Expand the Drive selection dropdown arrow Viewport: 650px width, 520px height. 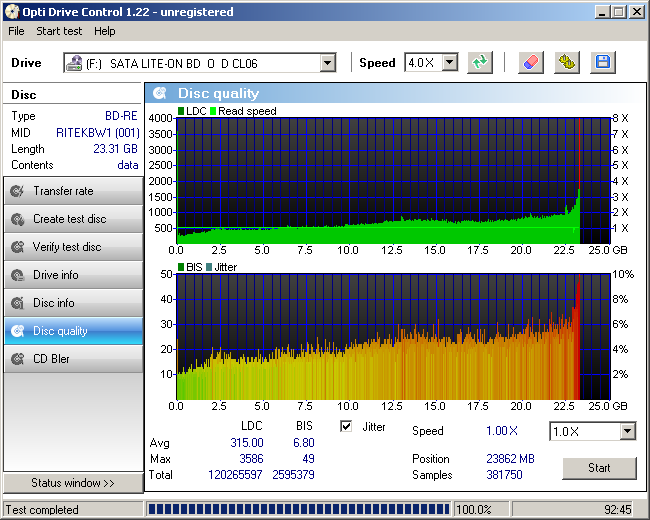(x=327, y=63)
